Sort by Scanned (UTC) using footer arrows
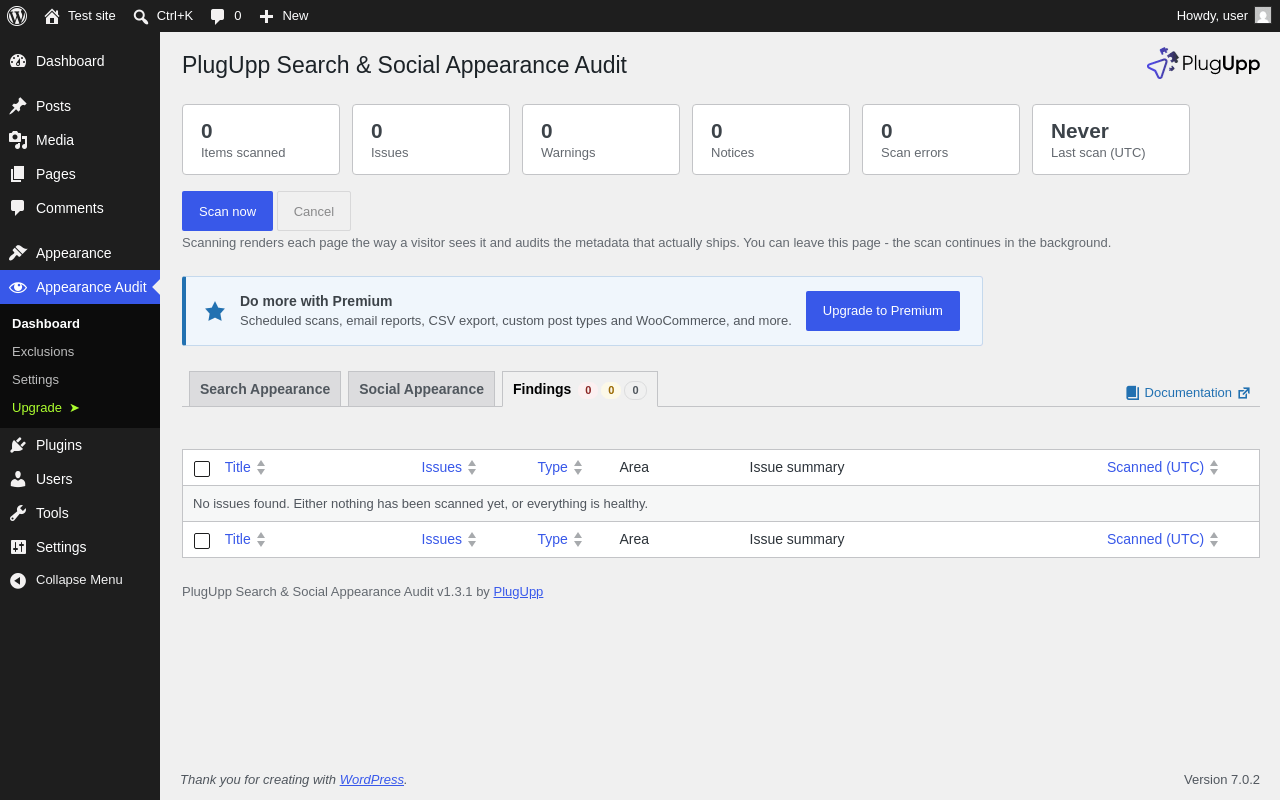1280x800 pixels. (1214, 539)
